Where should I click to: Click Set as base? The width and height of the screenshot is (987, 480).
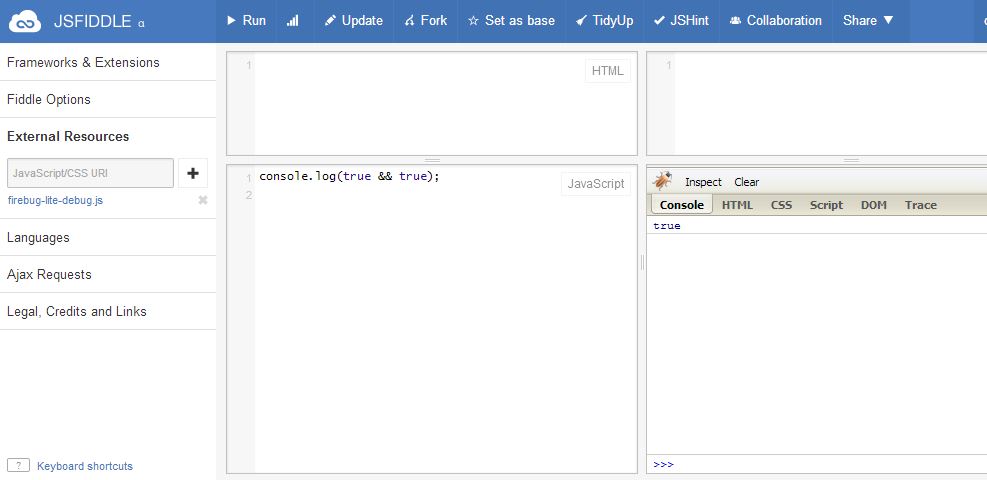[512, 21]
